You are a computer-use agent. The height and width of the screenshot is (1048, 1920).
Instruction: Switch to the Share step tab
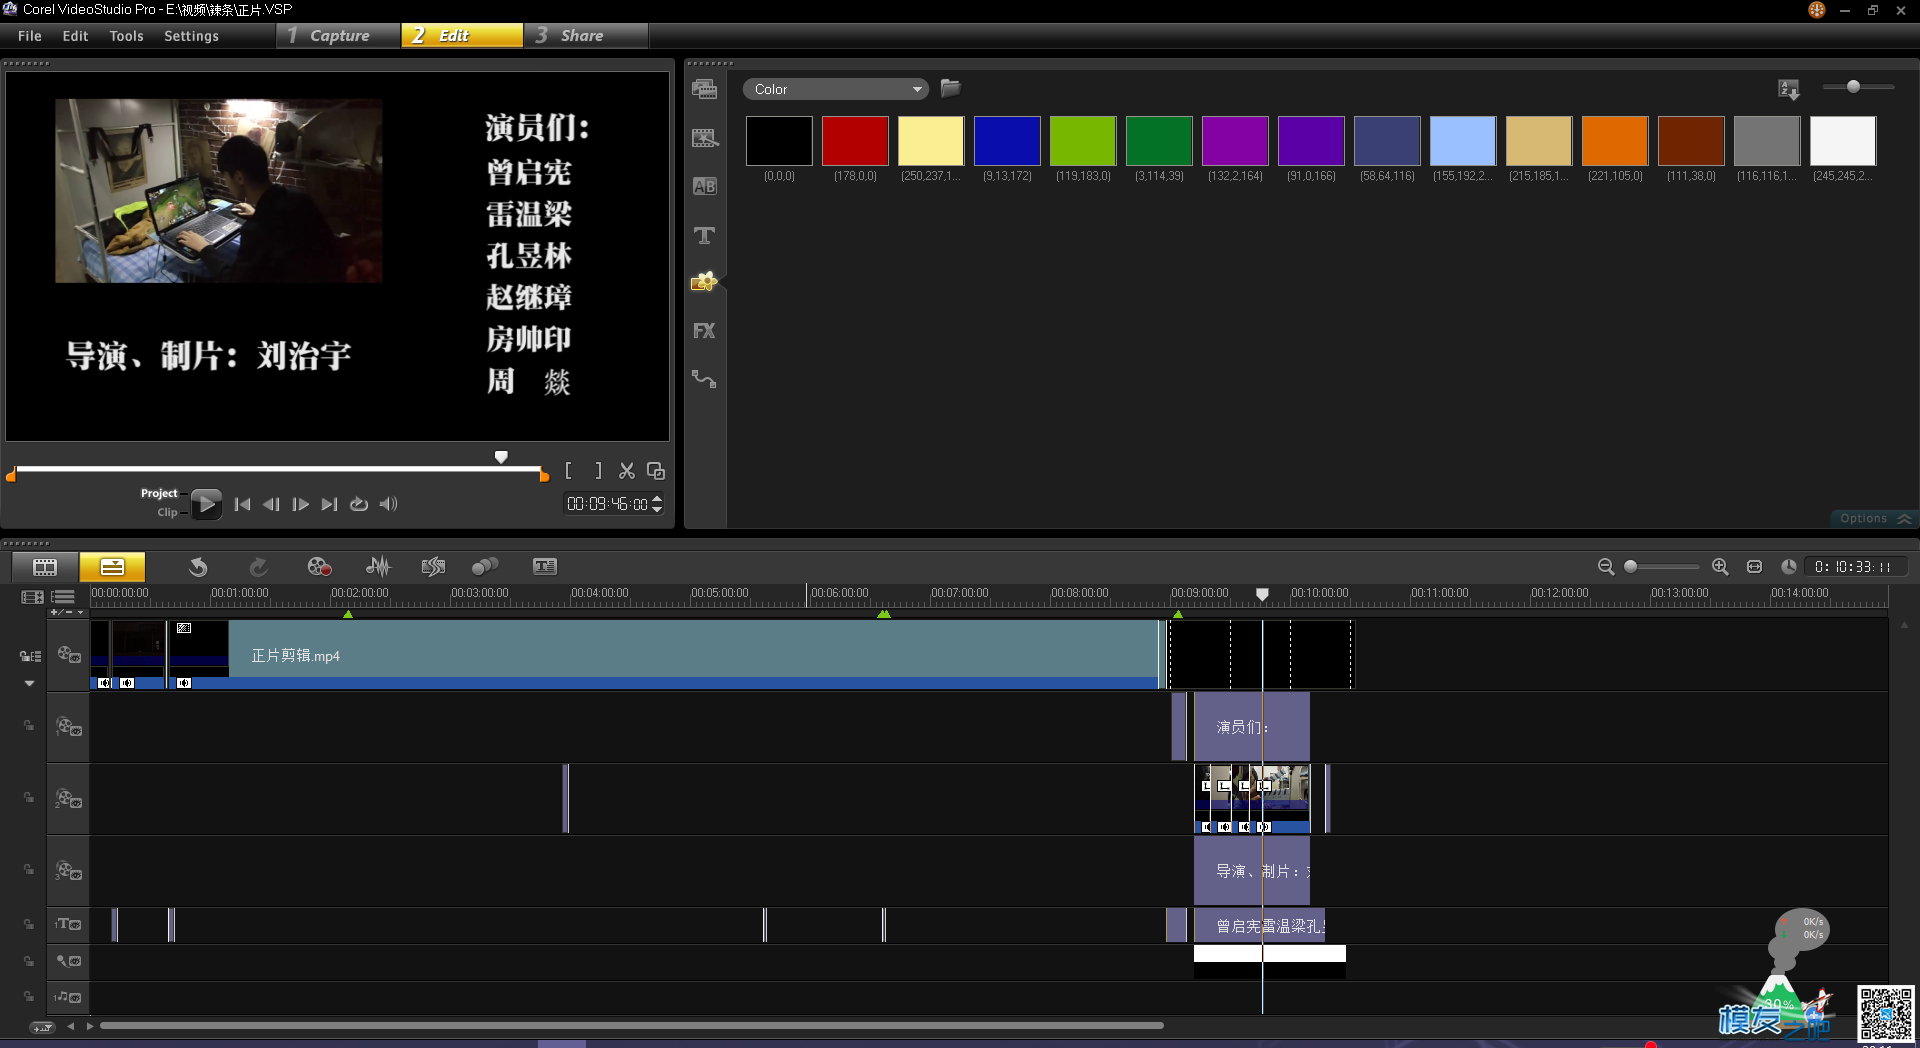tap(587, 36)
